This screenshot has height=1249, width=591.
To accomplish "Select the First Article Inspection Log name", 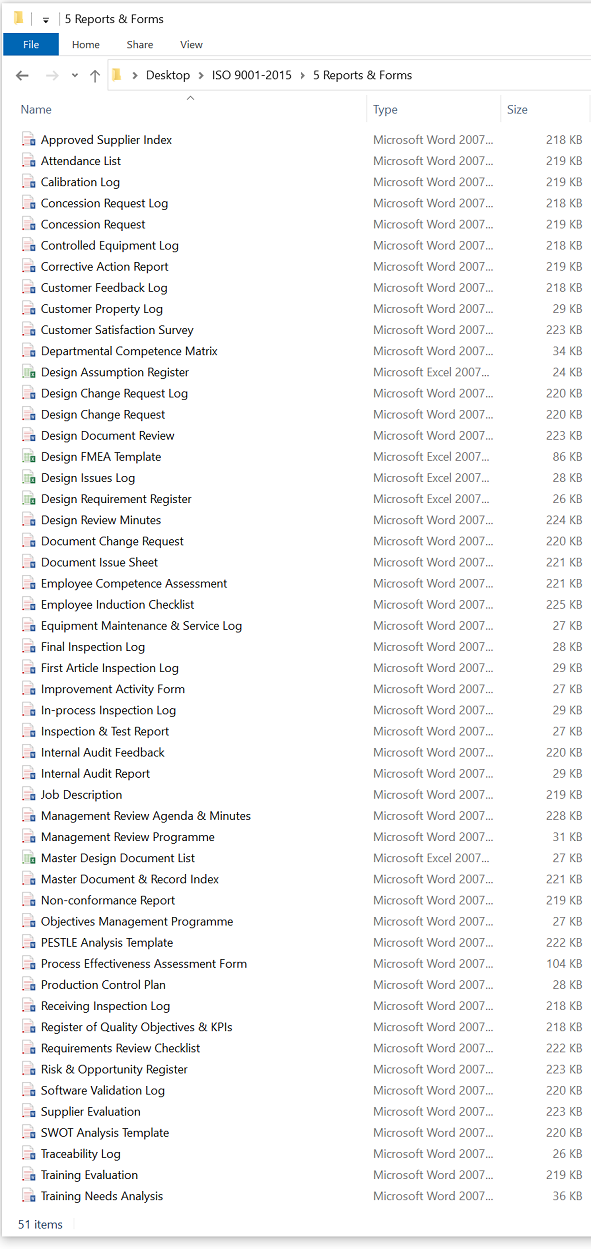I will [110, 668].
